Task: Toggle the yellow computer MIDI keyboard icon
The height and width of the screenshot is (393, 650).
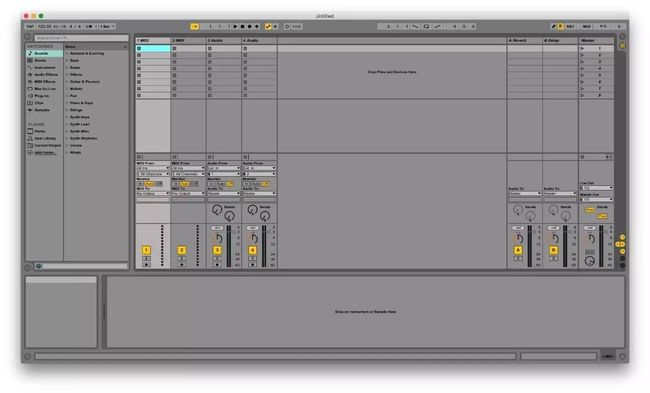Action: [x=560, y=27]
